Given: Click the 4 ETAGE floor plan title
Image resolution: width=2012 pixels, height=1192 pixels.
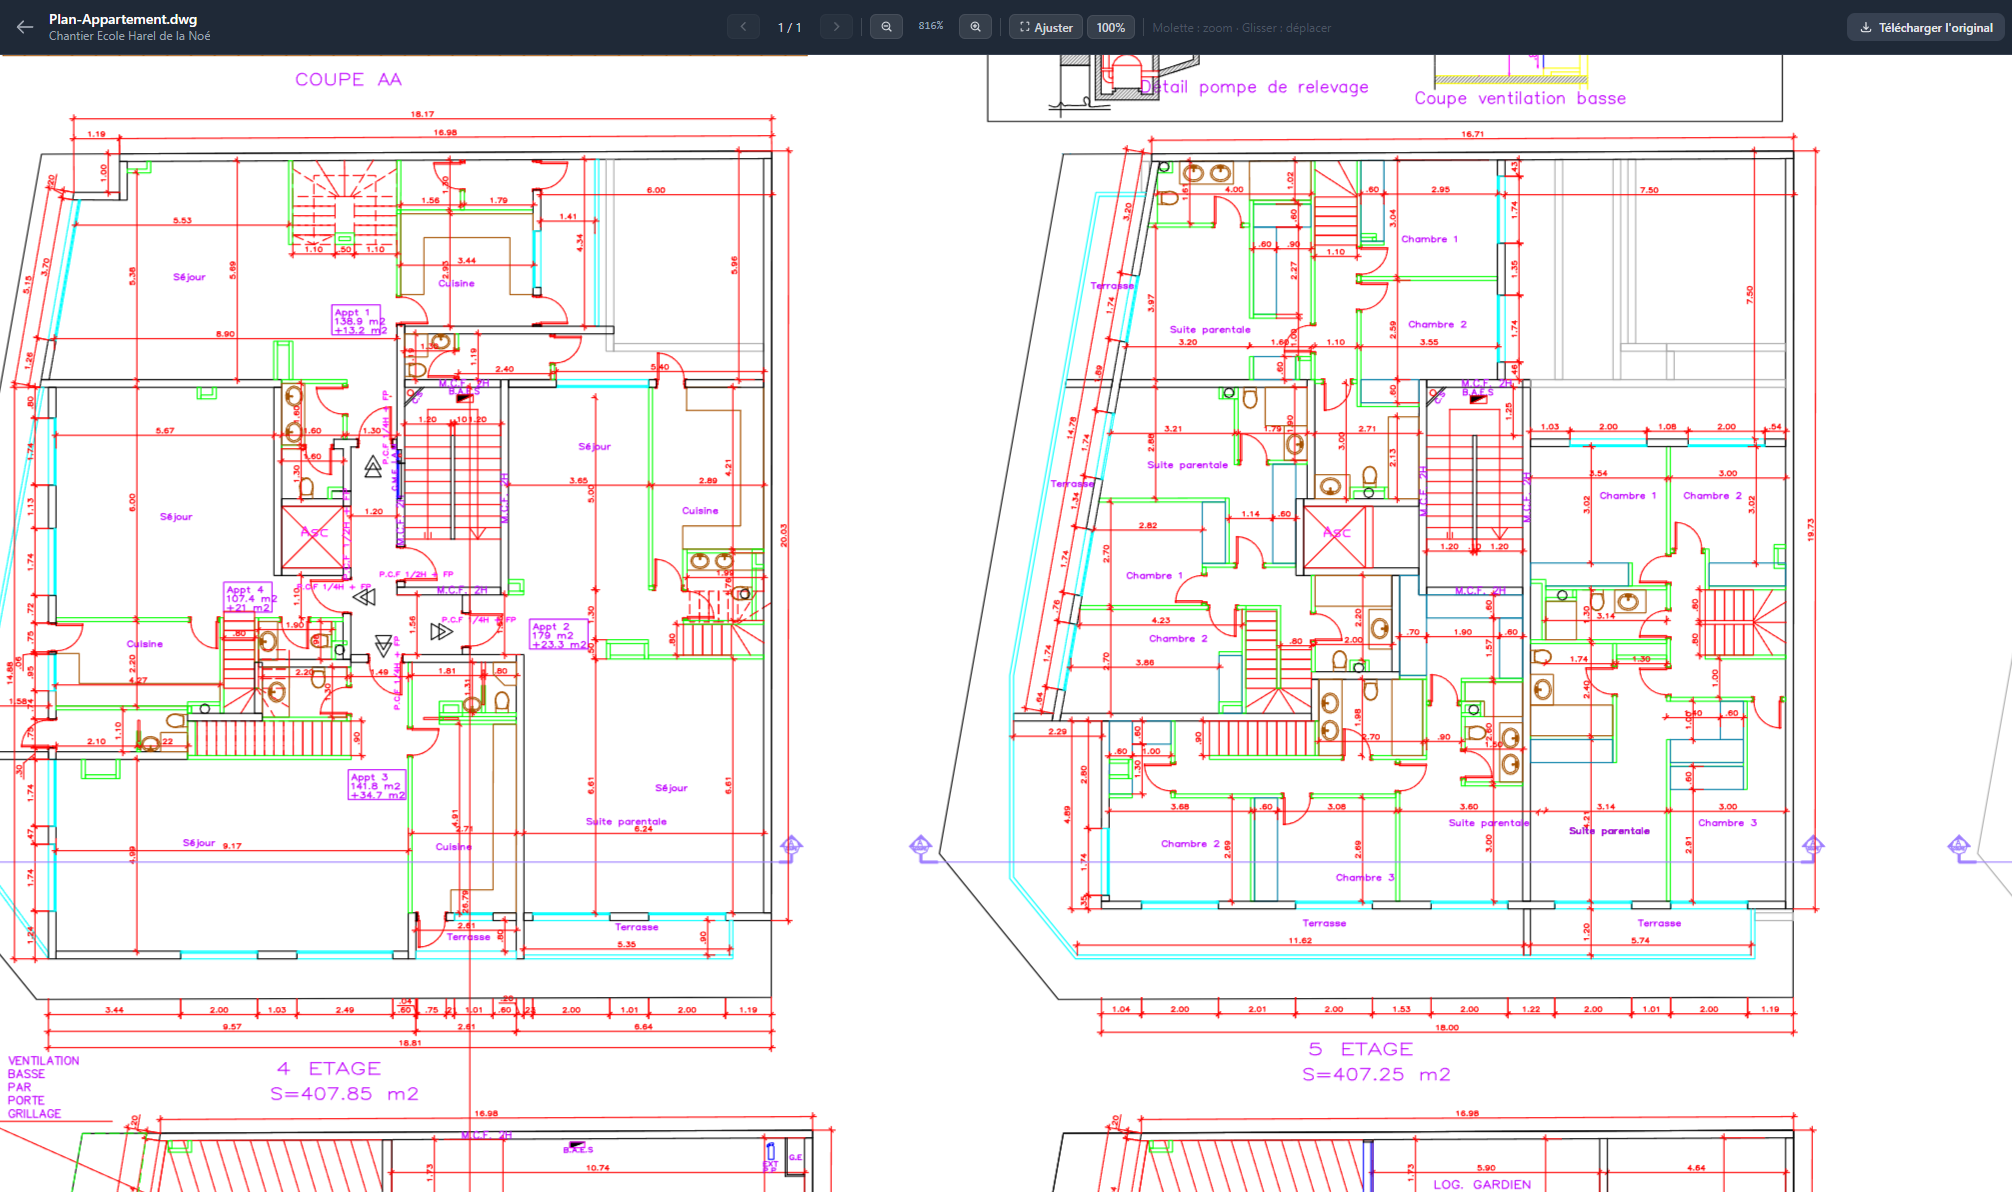Looking at the screenshot, I should click(x=329, y=1068).
